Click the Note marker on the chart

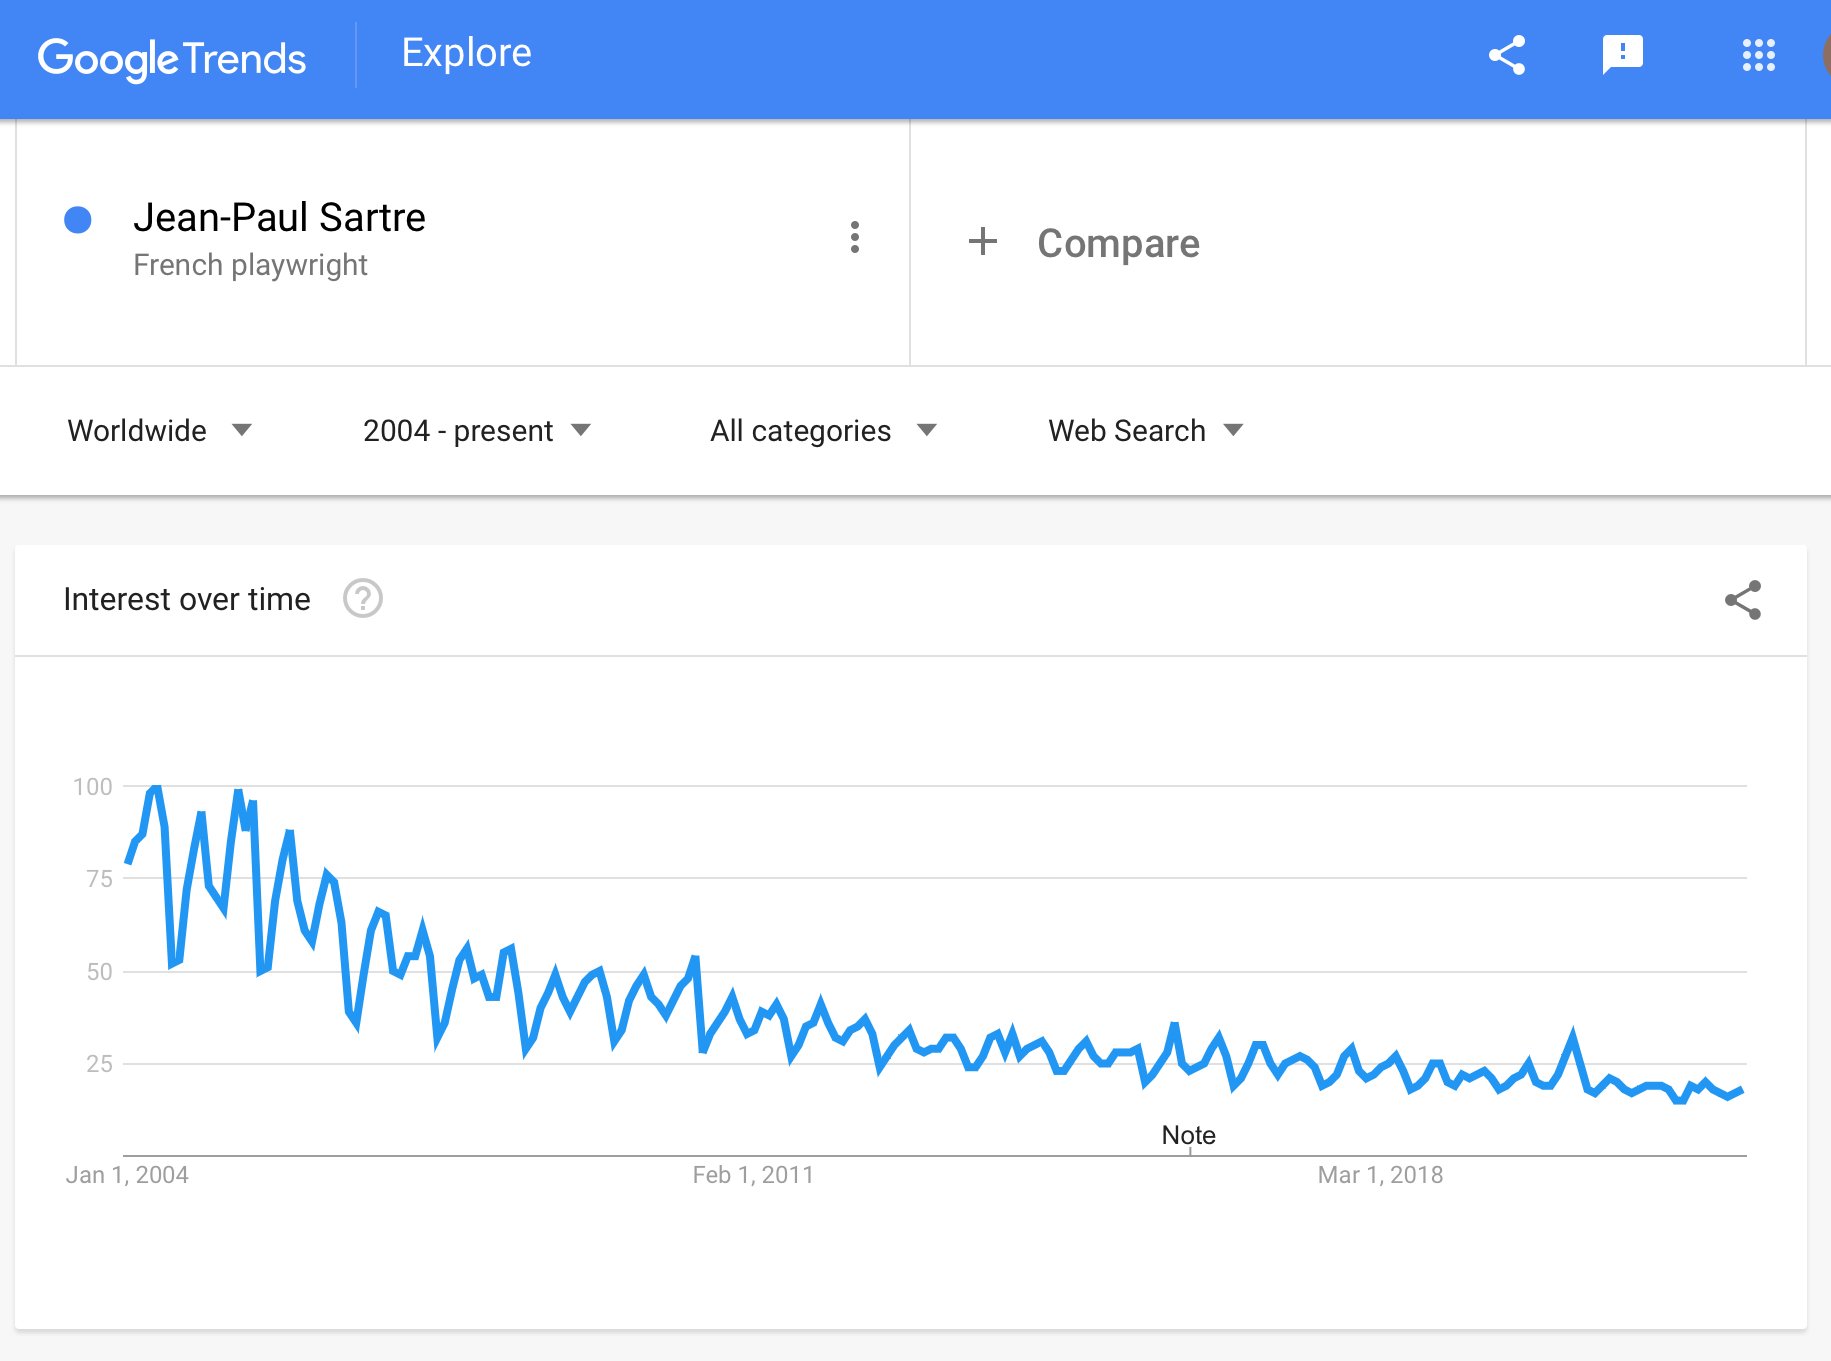(1188, 1135)
